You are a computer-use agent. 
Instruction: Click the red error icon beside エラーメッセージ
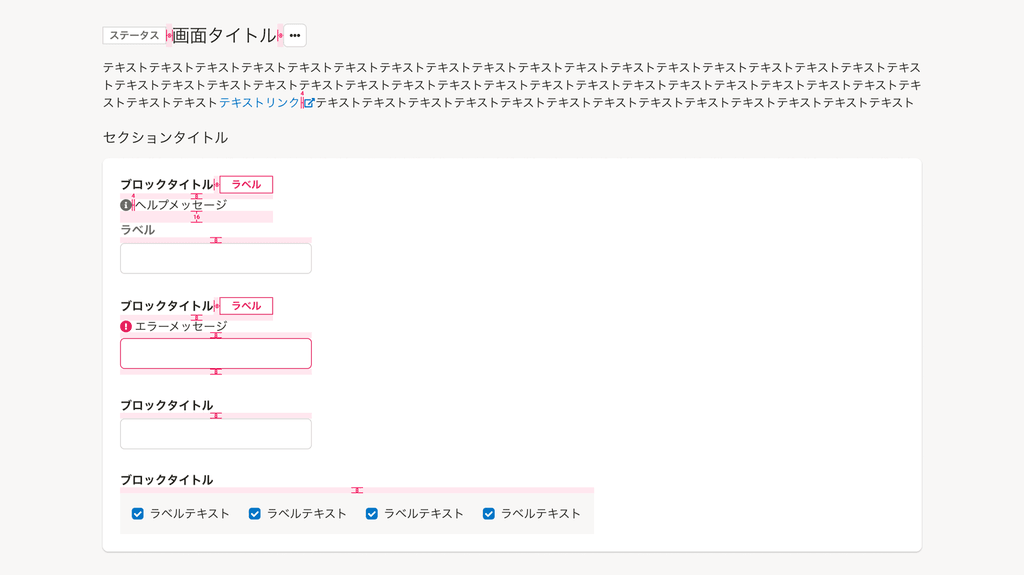tap(126, 326)
